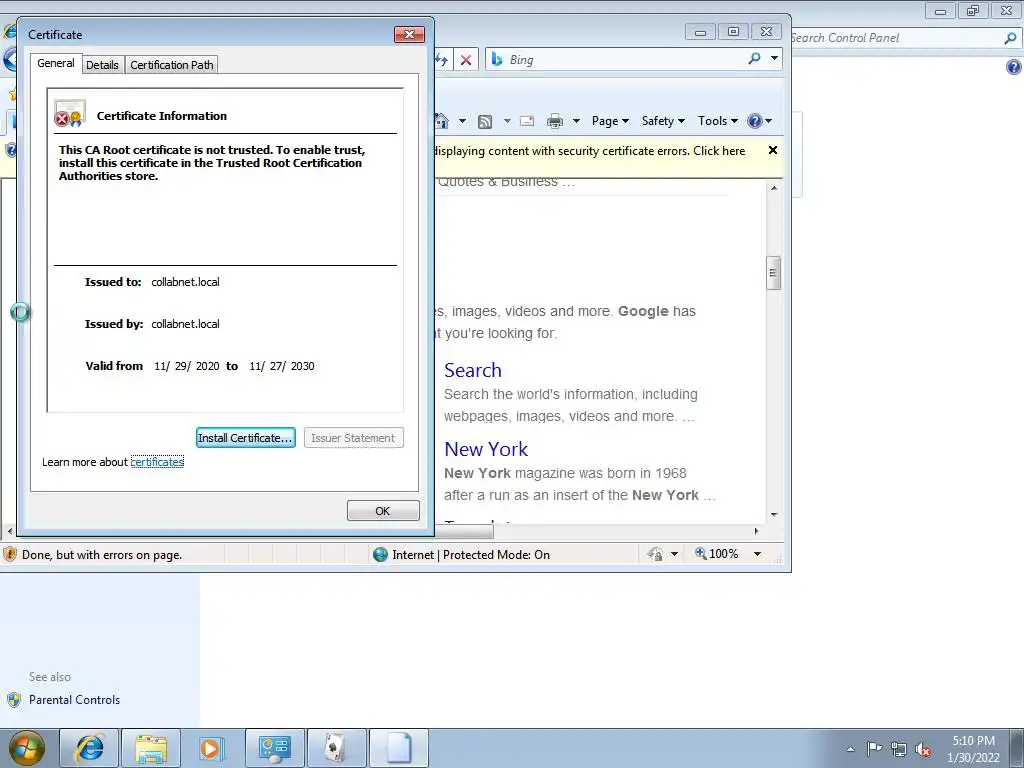Expand the Bing search provider dropdown
The width and height of the screenshot is (1024, 768).
coord(775,59)
